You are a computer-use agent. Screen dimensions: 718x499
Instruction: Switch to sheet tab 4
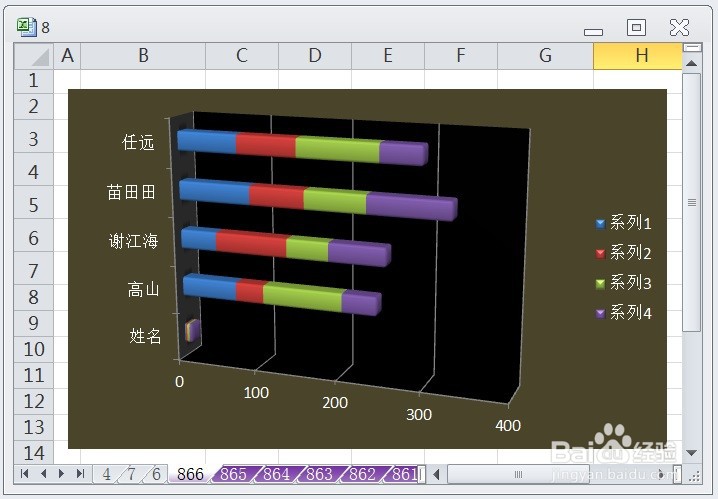coord(106,474)
